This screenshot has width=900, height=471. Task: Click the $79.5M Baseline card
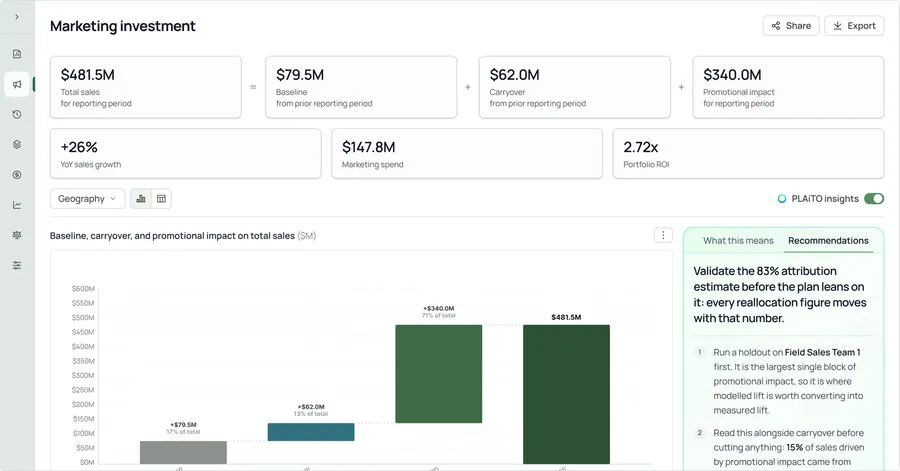(361, 87)
